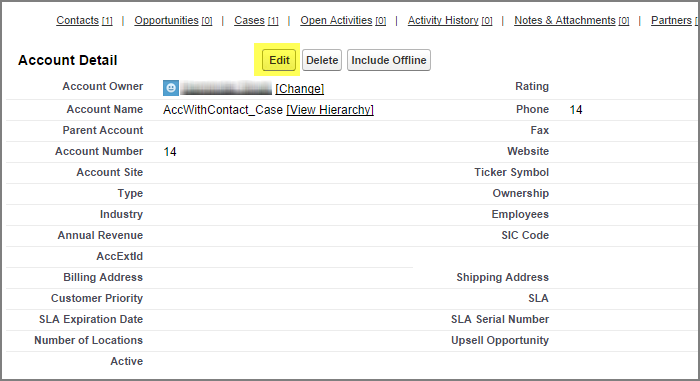Click the Include Offline button
The height and width of the screenshot is (381, 700).
(x=389, y=60)
